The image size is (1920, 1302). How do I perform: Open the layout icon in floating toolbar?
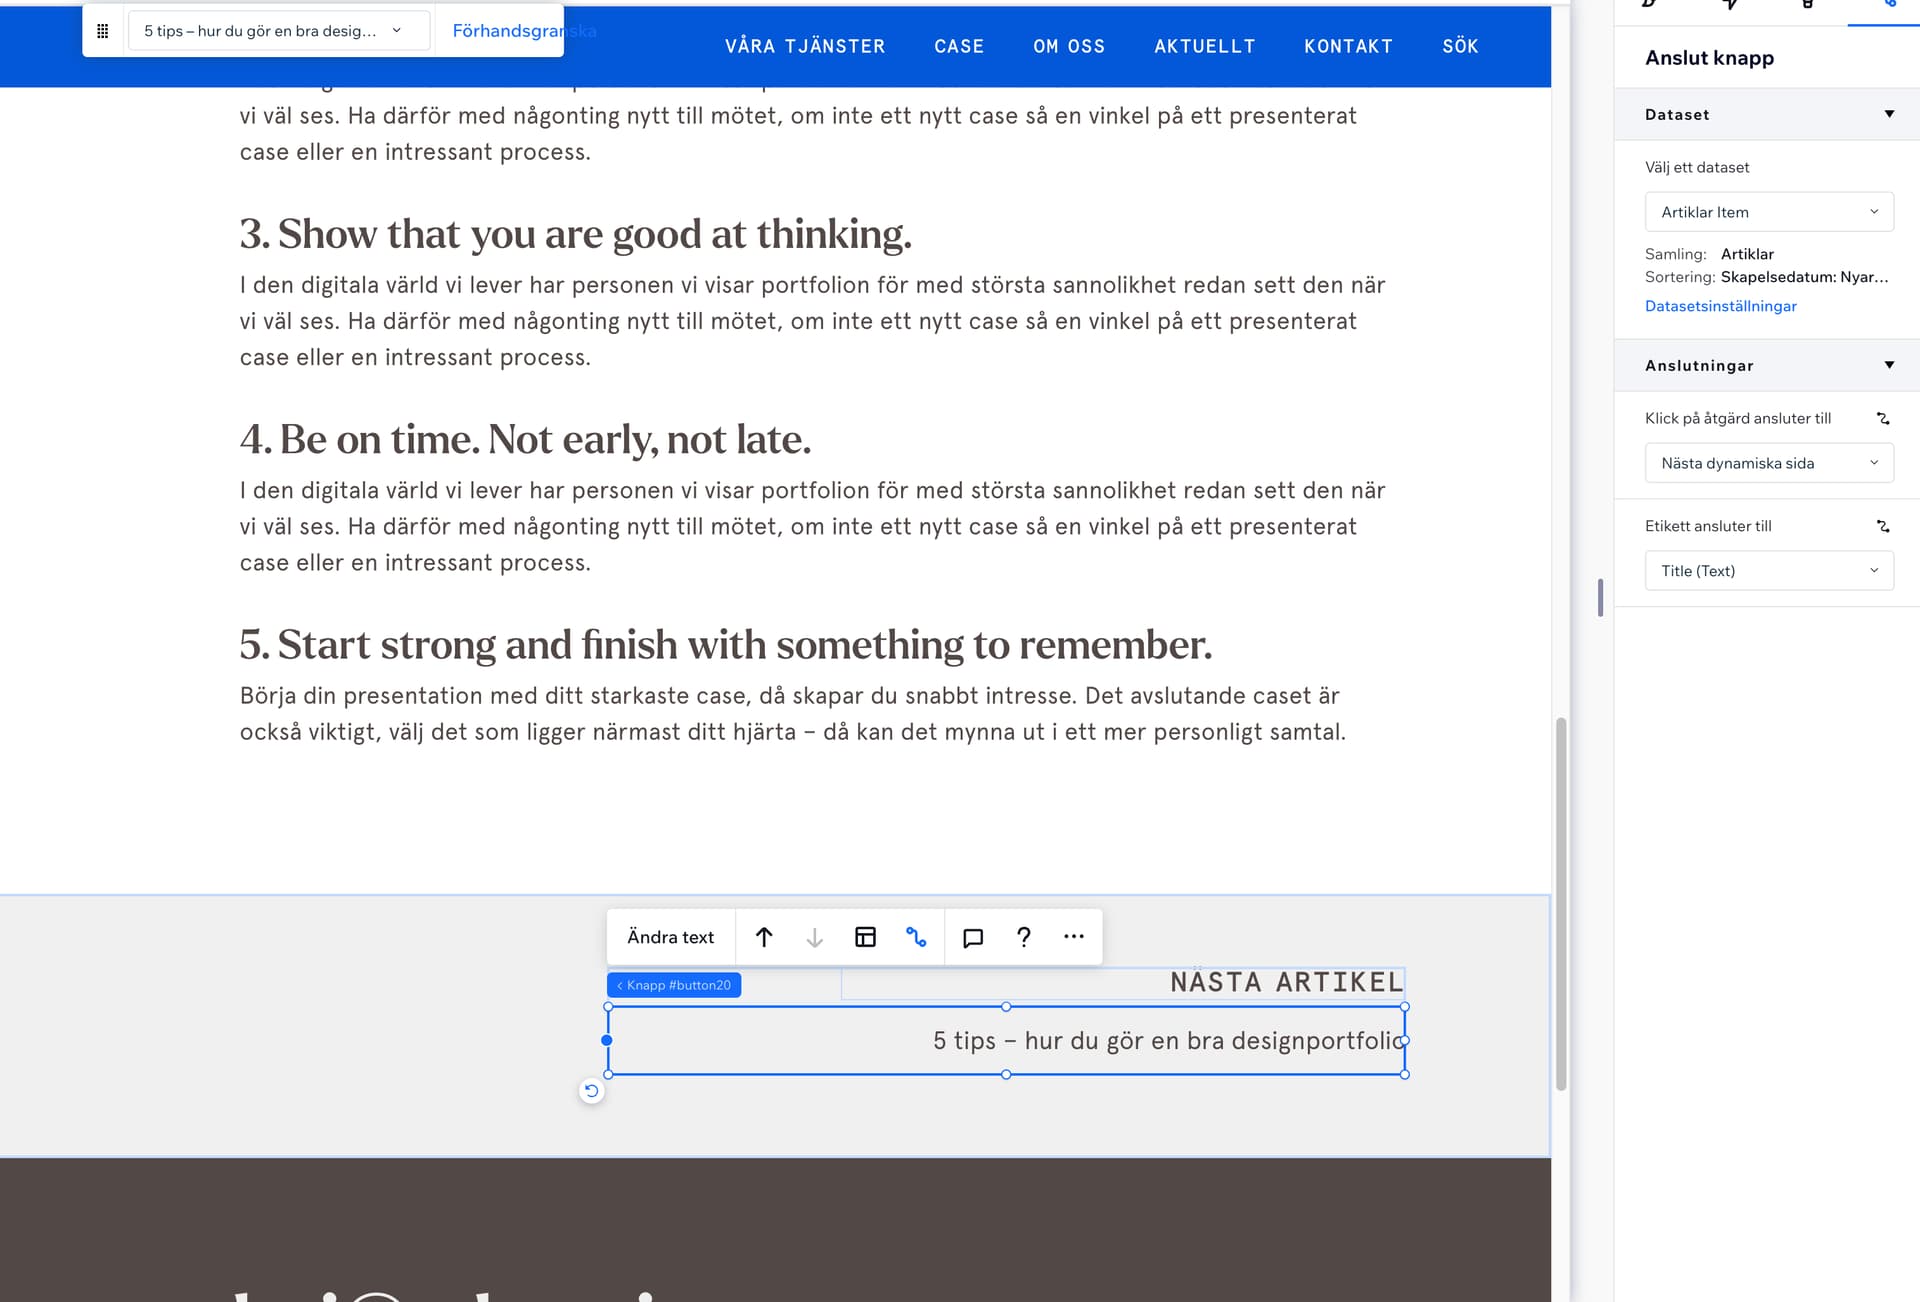(x=865, y=937)
